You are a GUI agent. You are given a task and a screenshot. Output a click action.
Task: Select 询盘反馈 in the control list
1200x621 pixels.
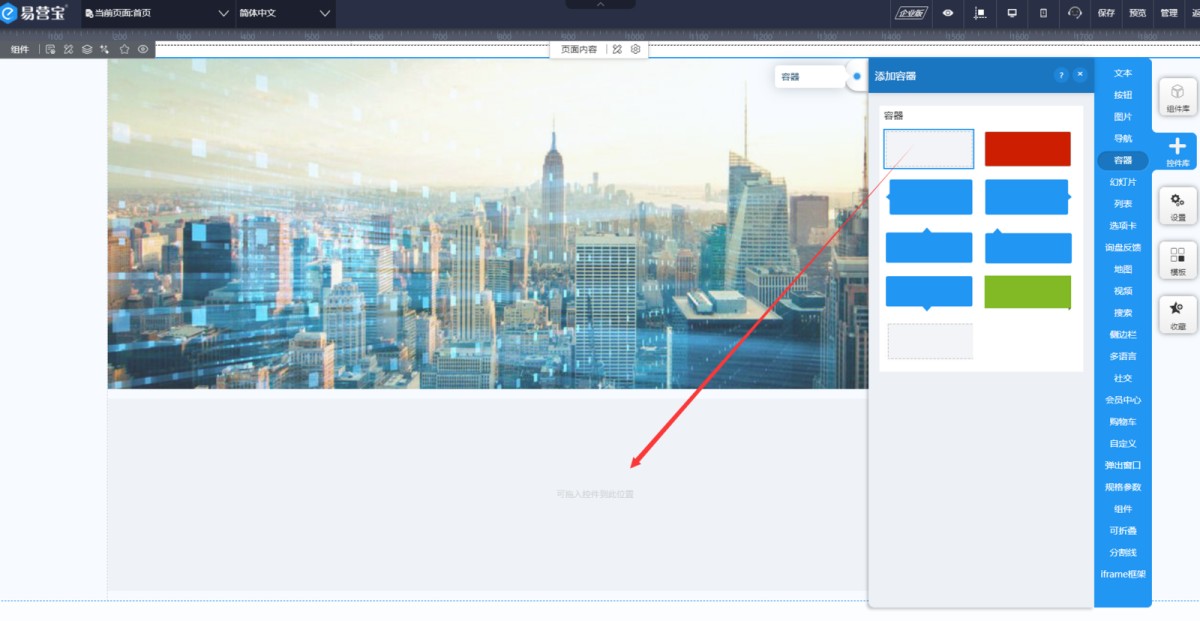coord(1123,247)
